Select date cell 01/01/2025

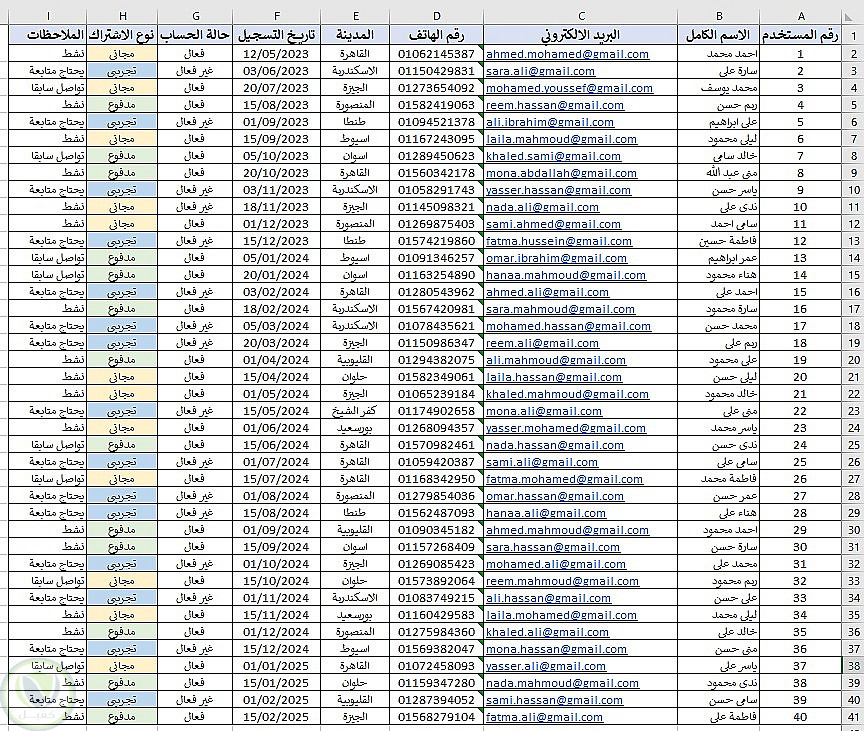(x=277, y=666)
